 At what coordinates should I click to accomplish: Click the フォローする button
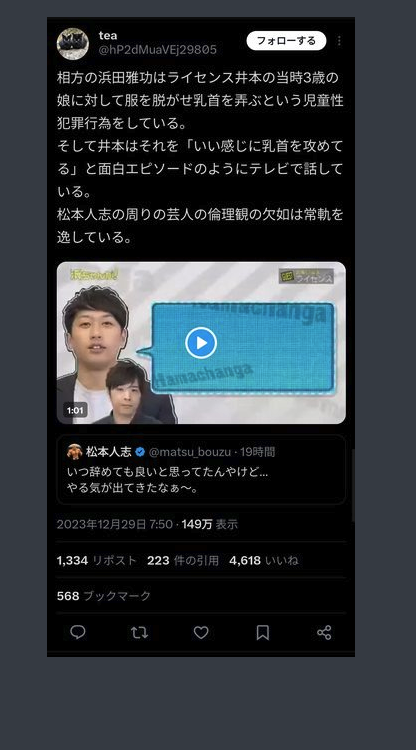click(x=286, y=41)
